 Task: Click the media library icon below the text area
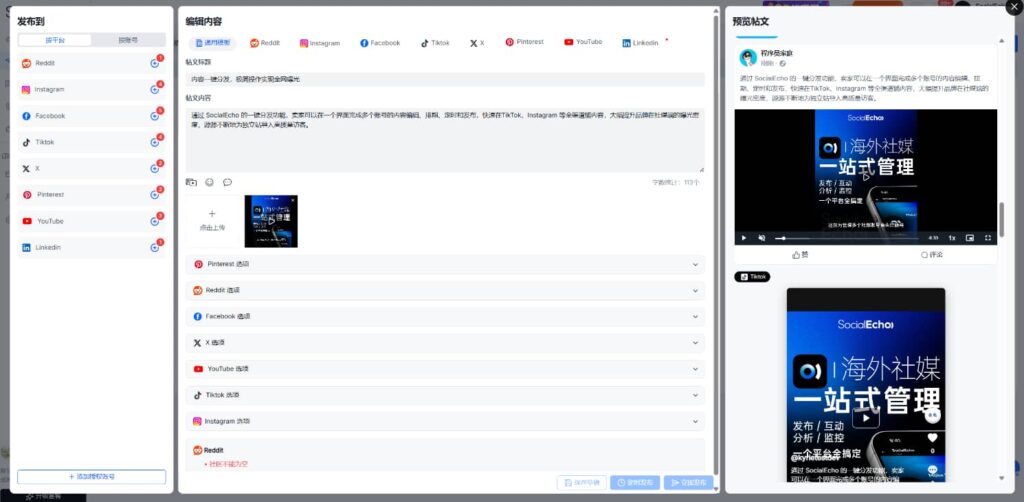pos(191,182)
